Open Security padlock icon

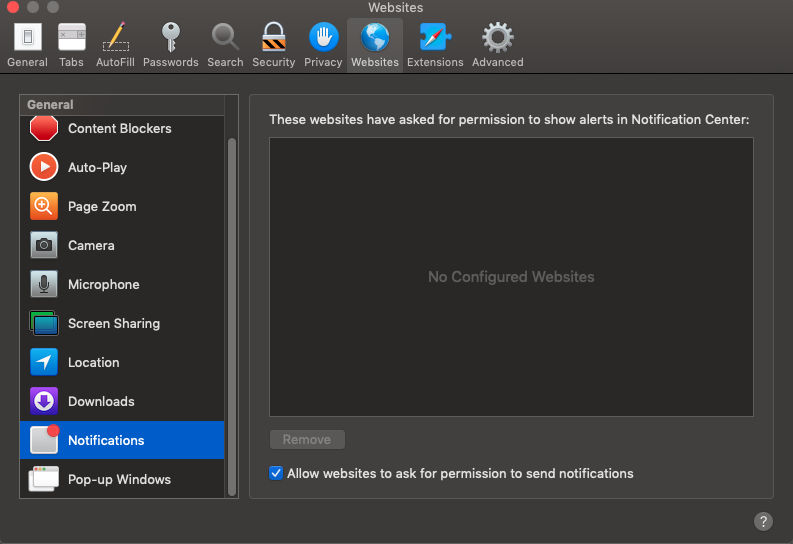pyautogui.click(x=274, y=37)
